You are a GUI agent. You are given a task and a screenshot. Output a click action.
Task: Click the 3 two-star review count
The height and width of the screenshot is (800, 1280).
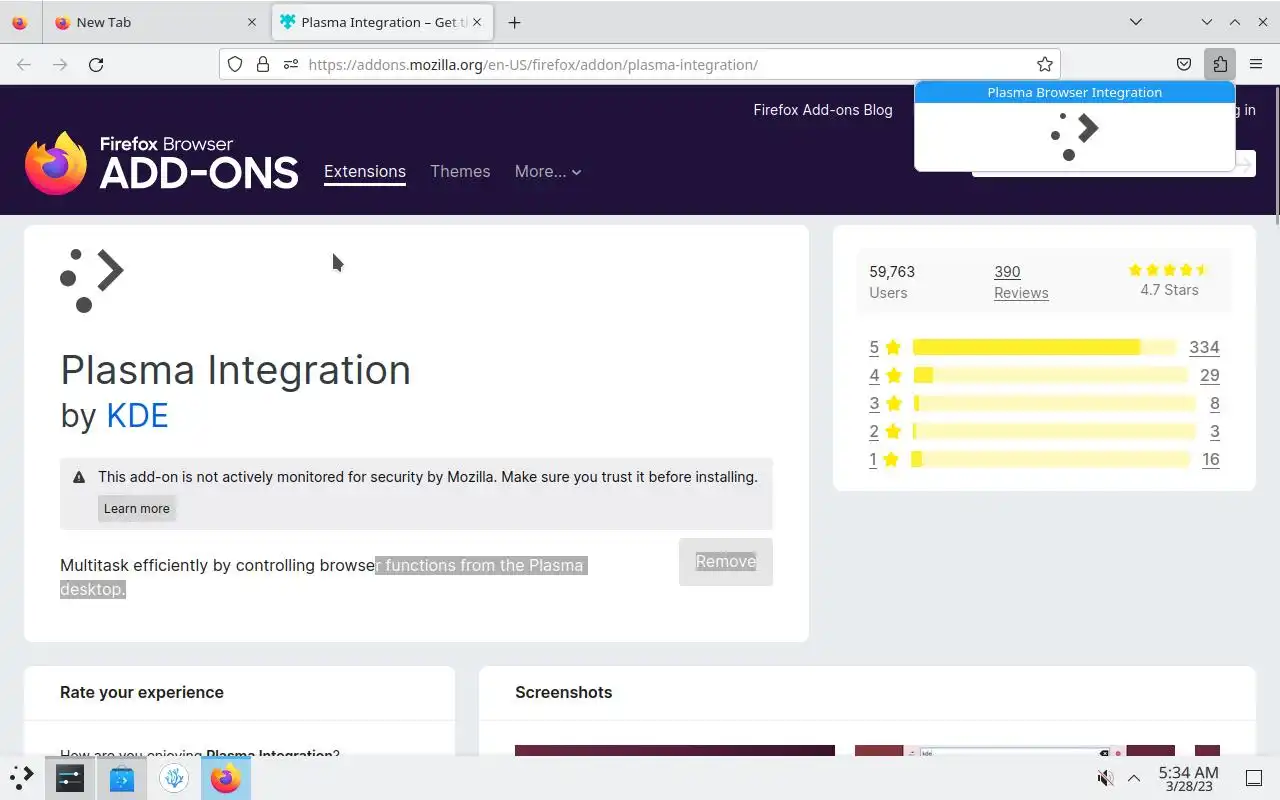[x=1215, y=432]
